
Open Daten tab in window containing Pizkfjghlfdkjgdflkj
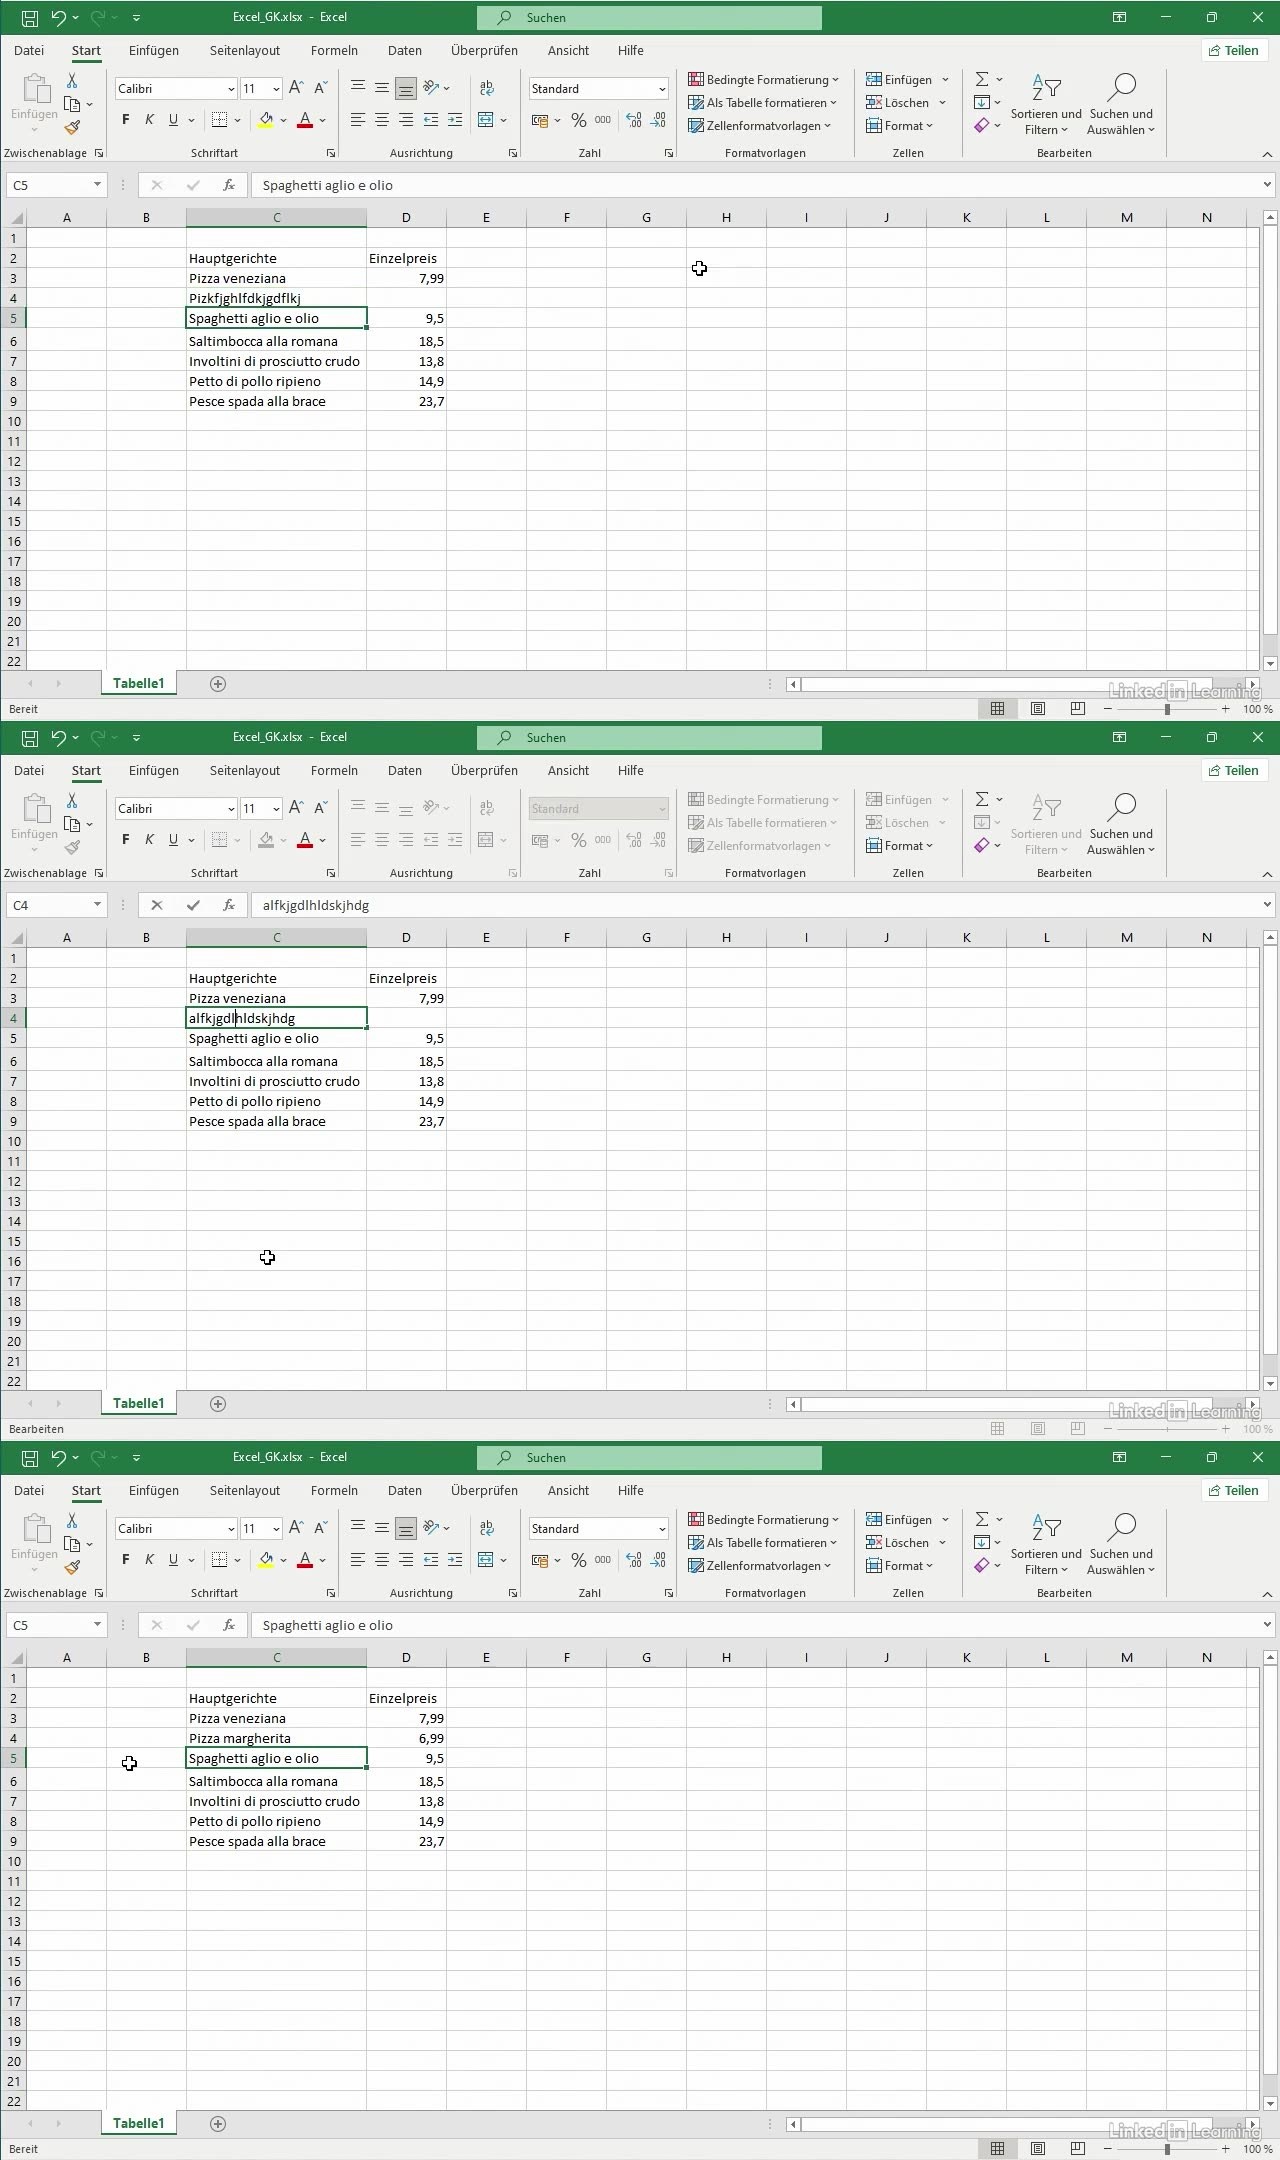click(404, 50)
